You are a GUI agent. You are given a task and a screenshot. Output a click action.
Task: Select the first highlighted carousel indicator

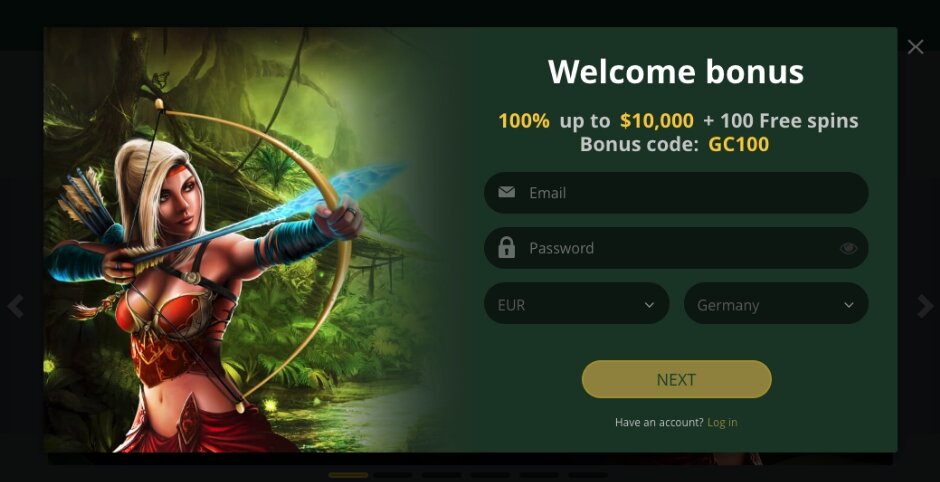point(348,475)
